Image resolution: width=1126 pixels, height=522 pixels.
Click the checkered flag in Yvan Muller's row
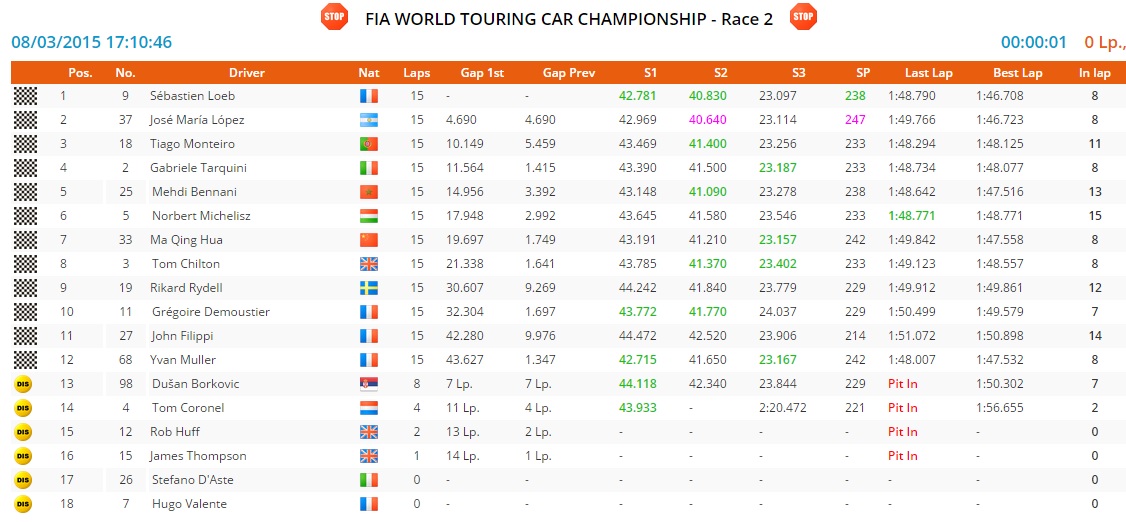[25, 360]
